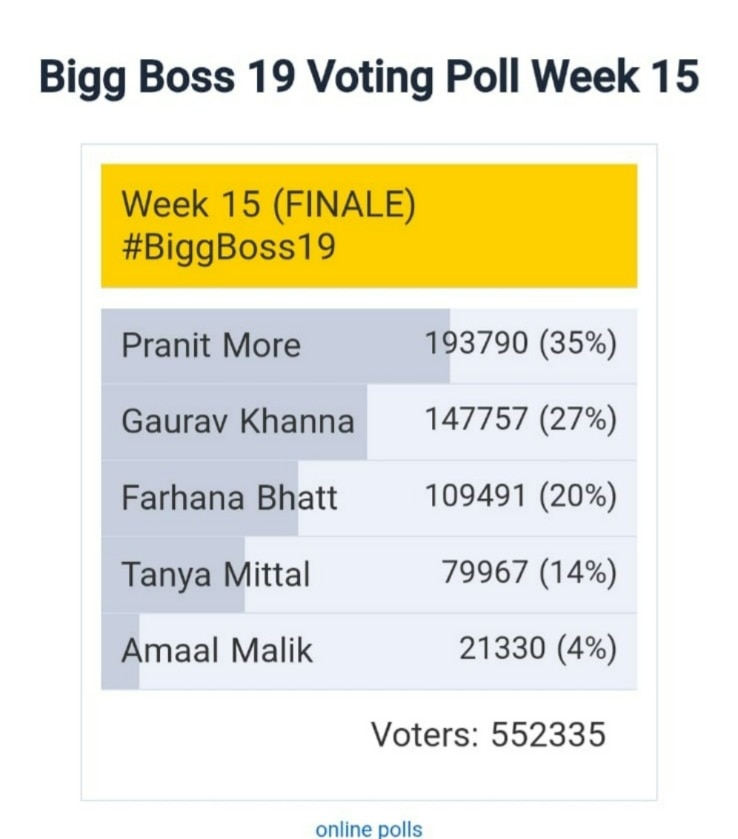Pick the Farhana Bhatt poll entry

tap(229, 497)
